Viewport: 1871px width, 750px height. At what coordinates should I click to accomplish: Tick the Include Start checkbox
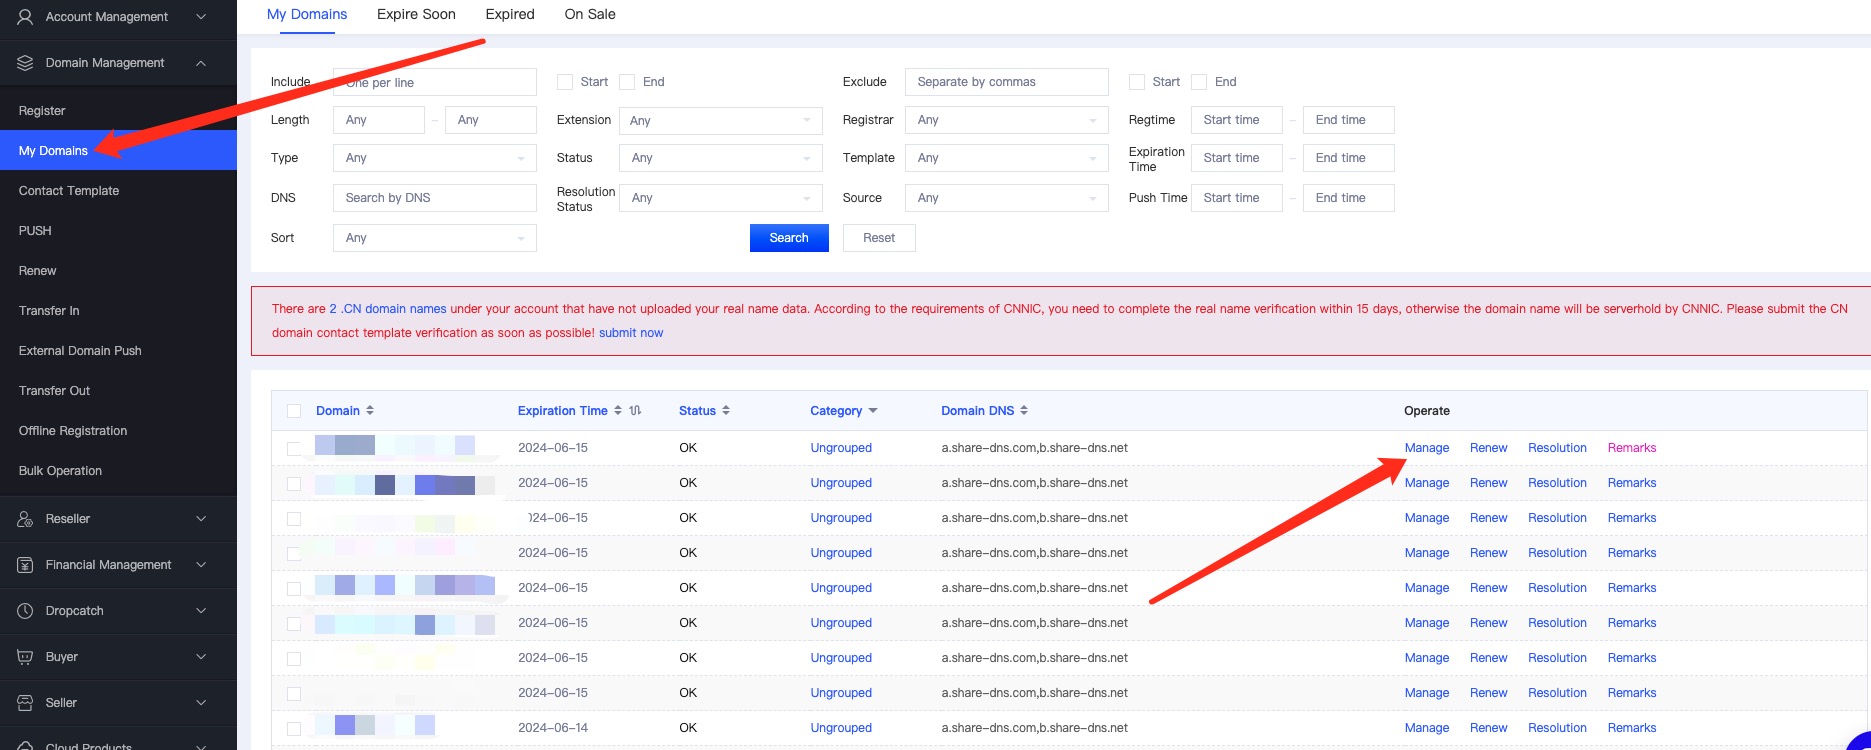(x=565, y=82)
